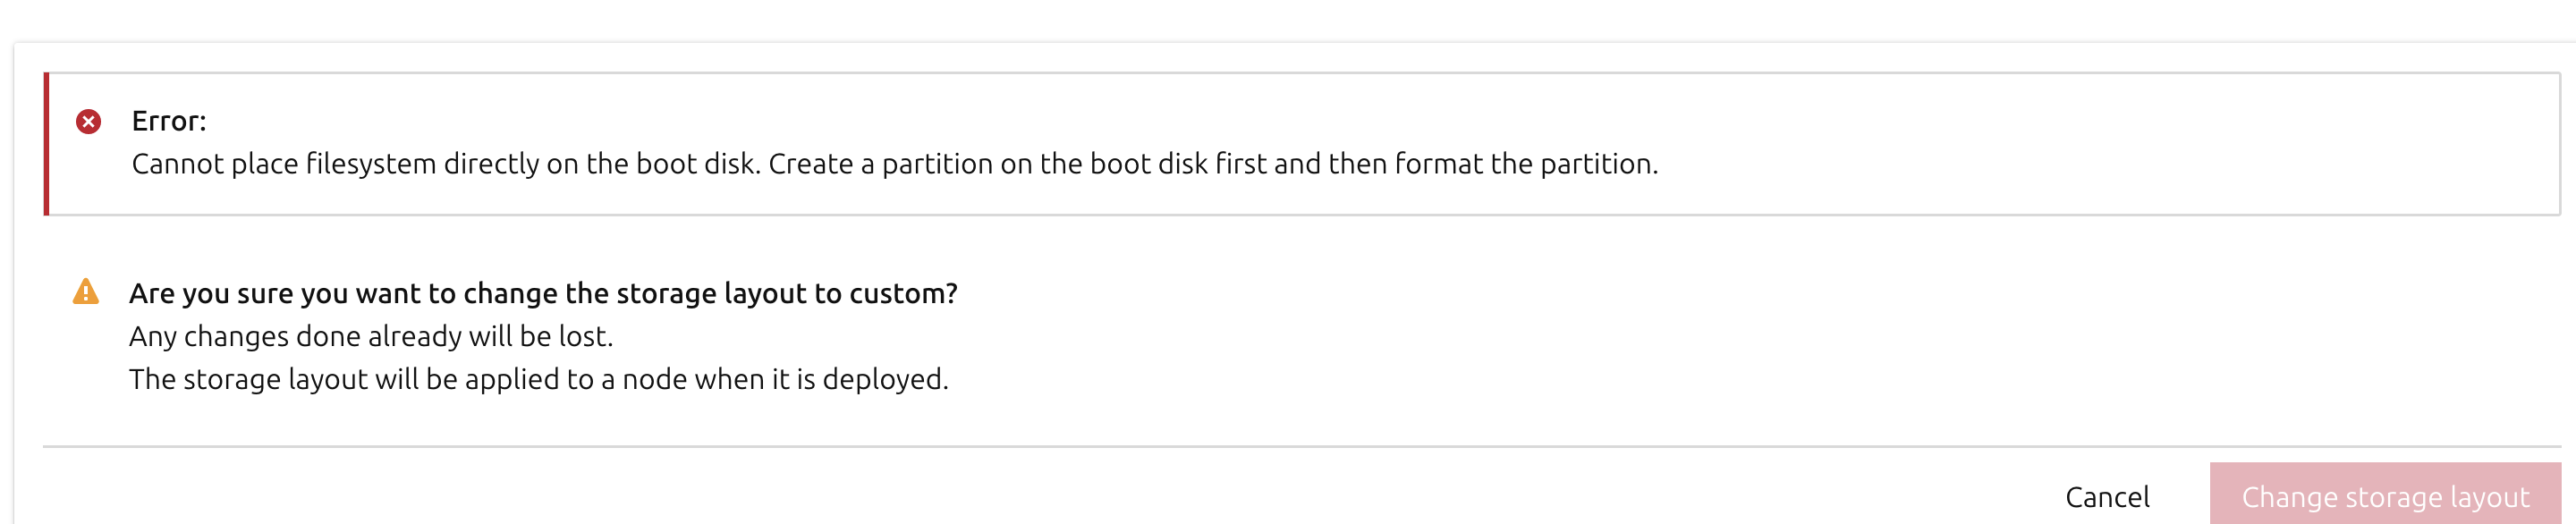Click blank area right of confirmation question
The image size is (2576, 524).
pos(1700,293)
